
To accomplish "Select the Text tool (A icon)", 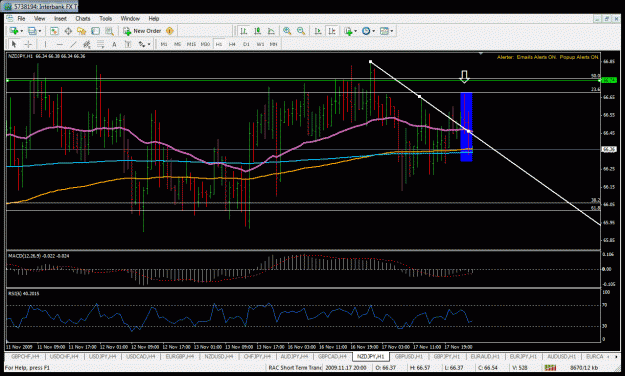I will point(114,44).
